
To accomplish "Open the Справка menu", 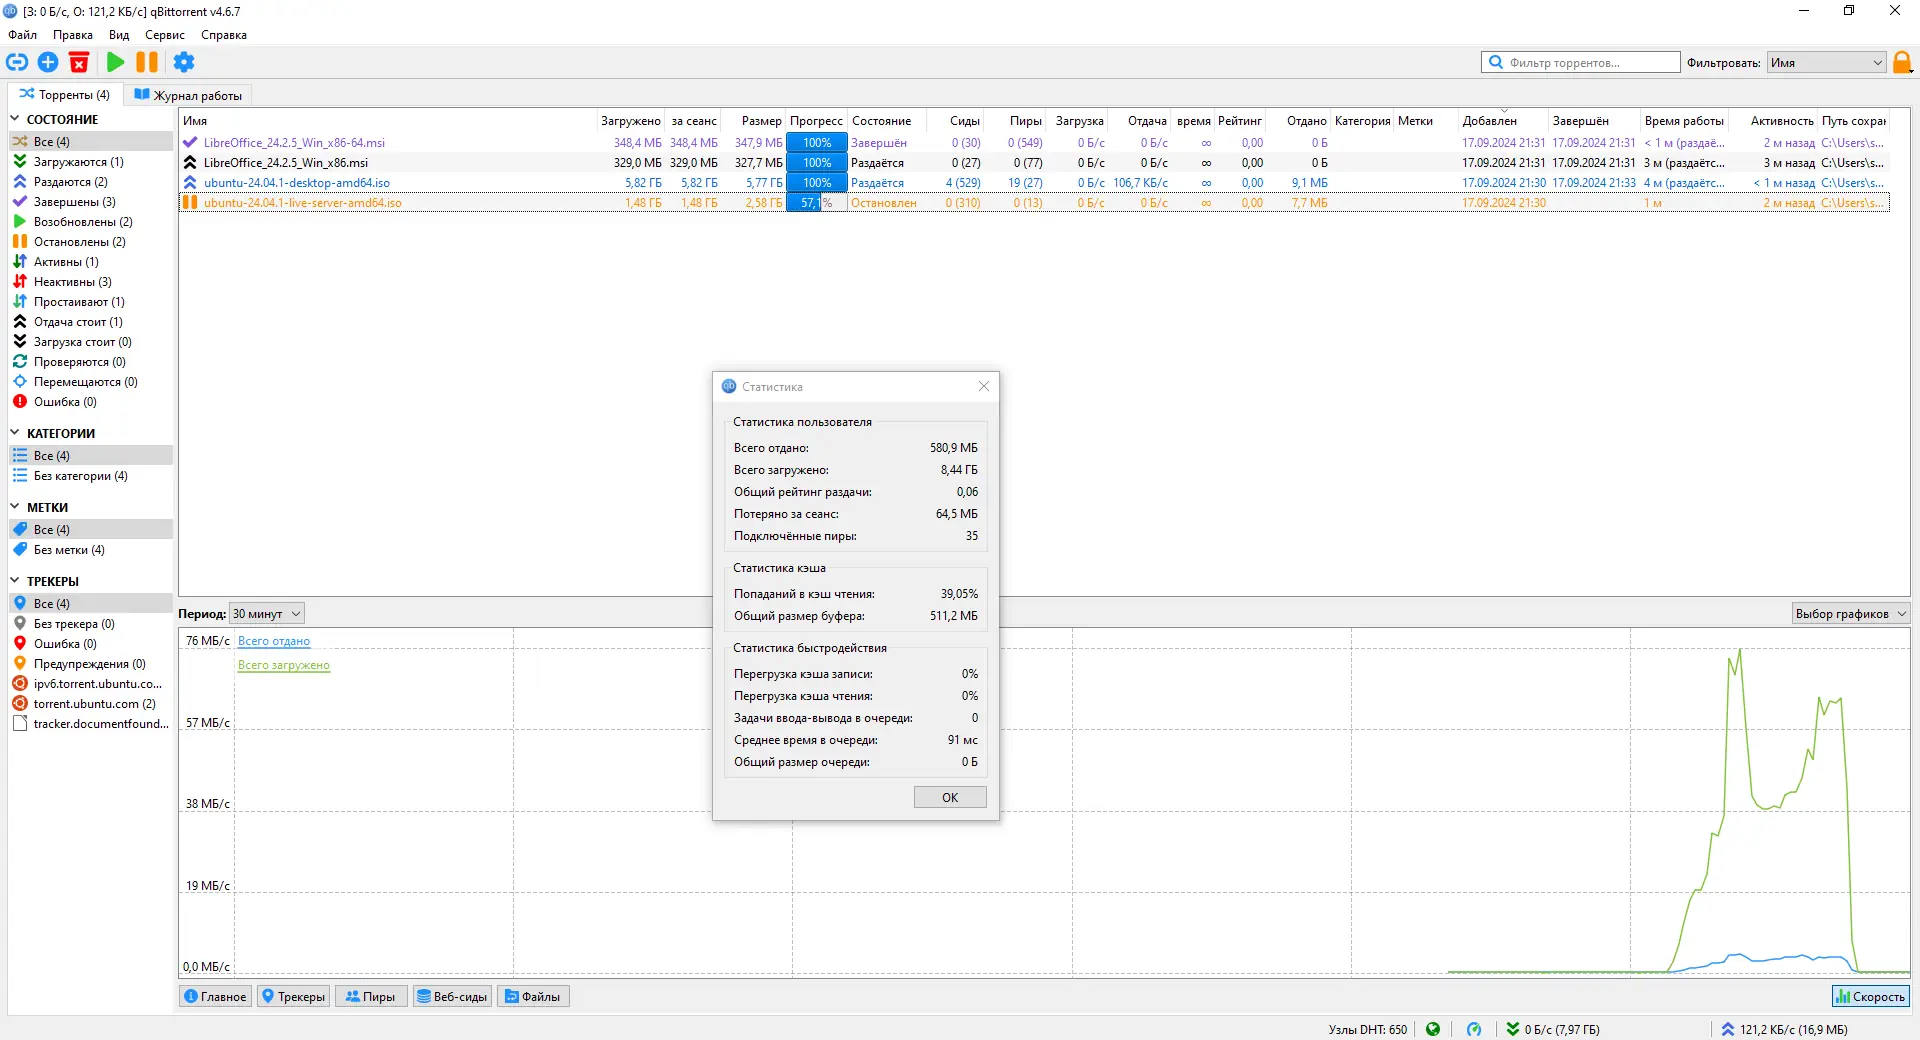I will pyautogui.click(x=224, y=35).
